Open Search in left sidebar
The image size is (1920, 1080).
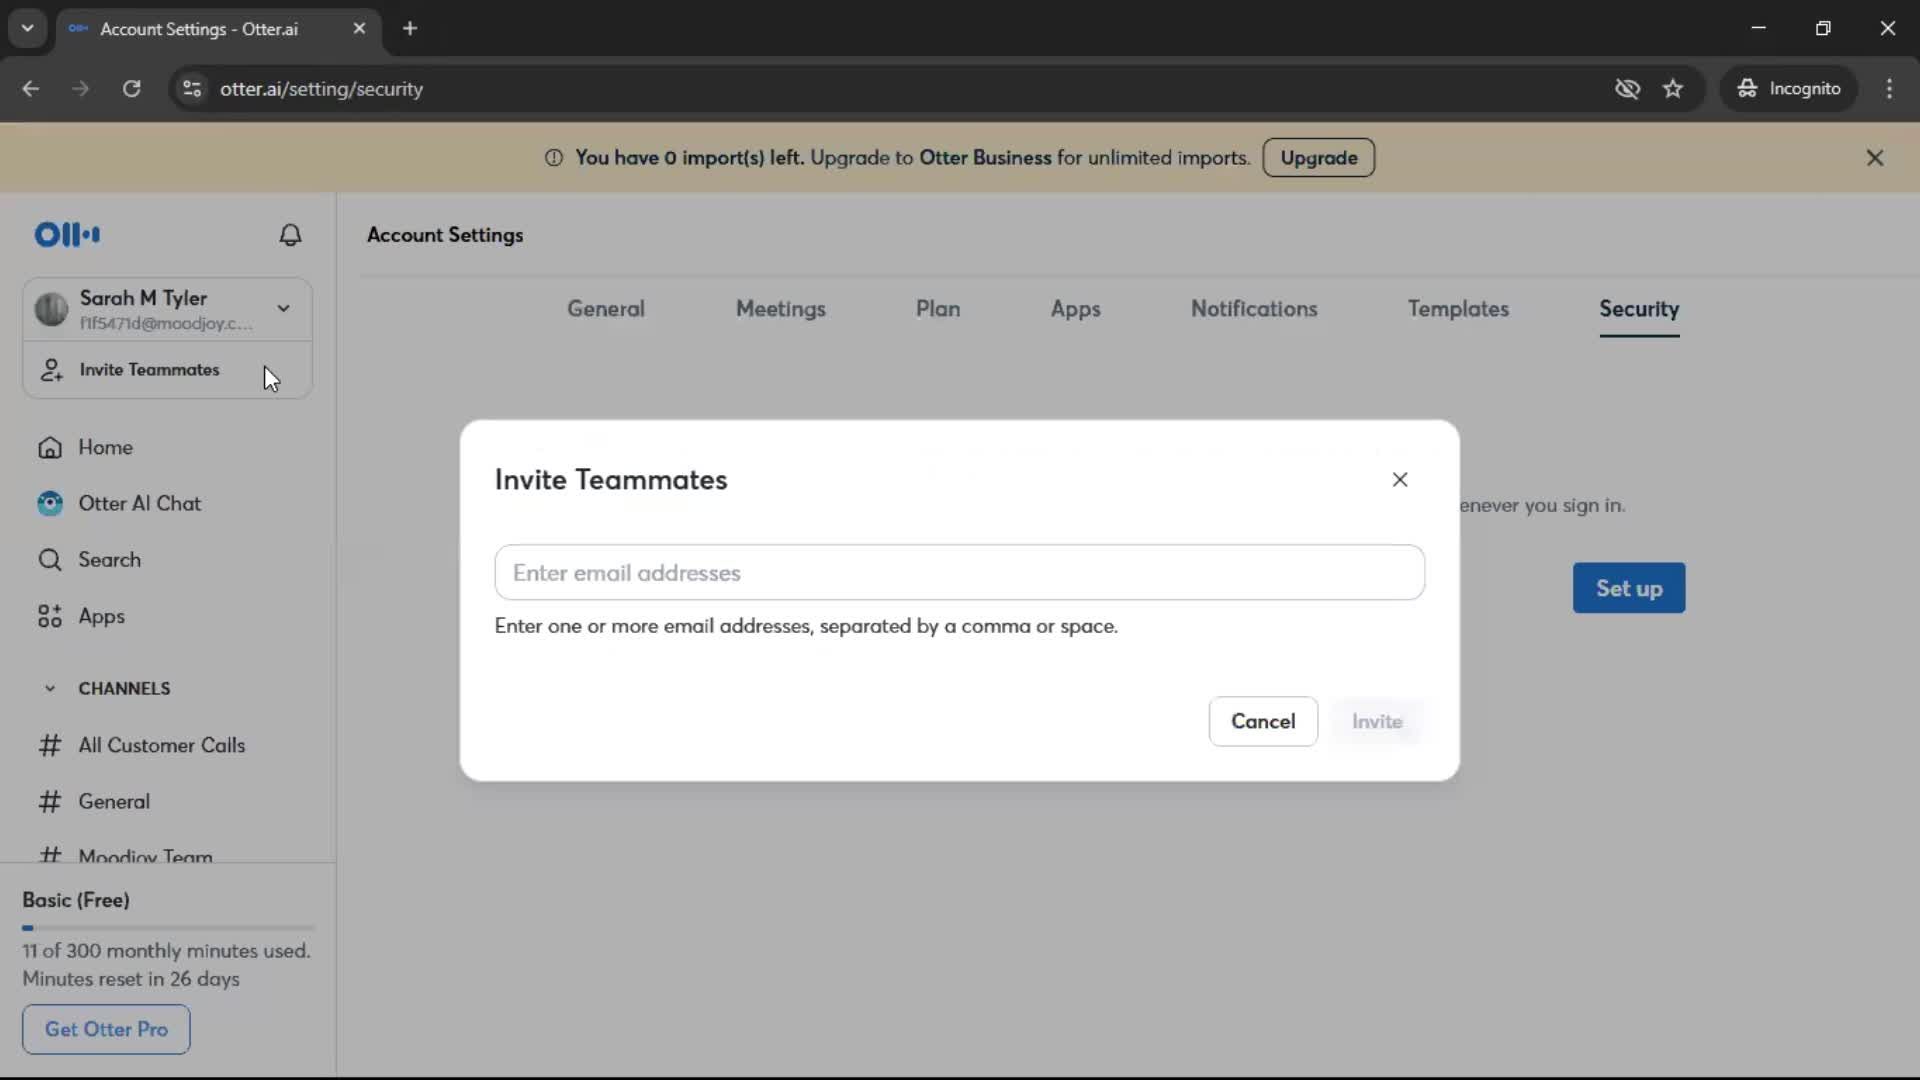[x=109, y=560]
